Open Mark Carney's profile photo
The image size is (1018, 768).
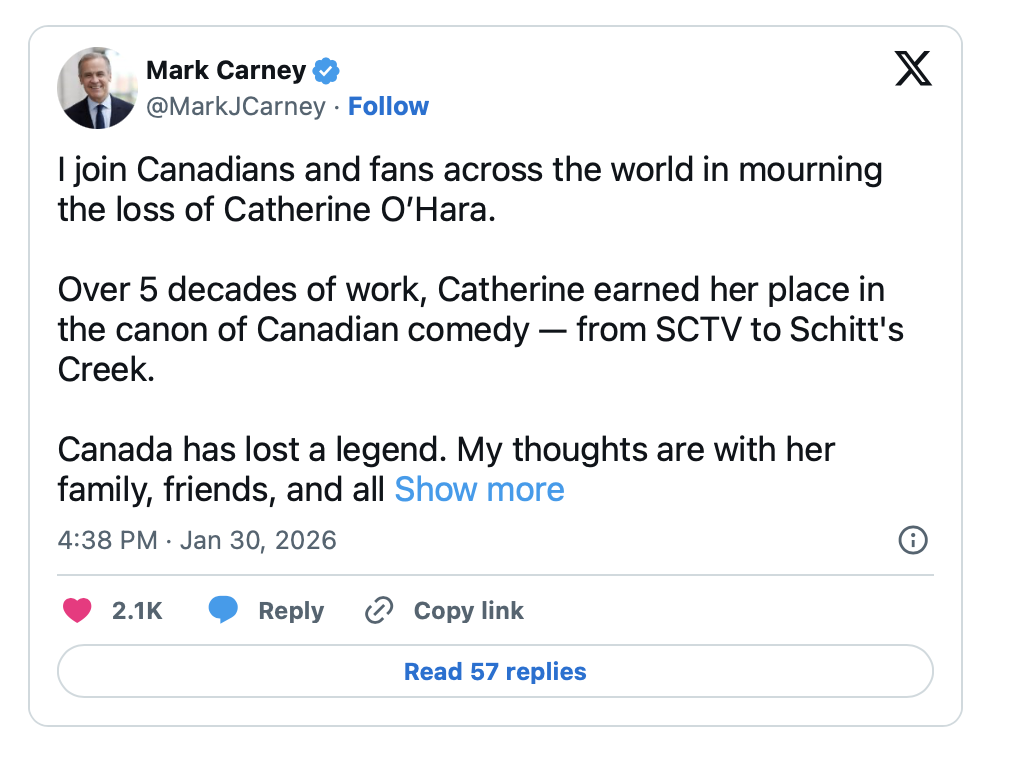point(97,88)
